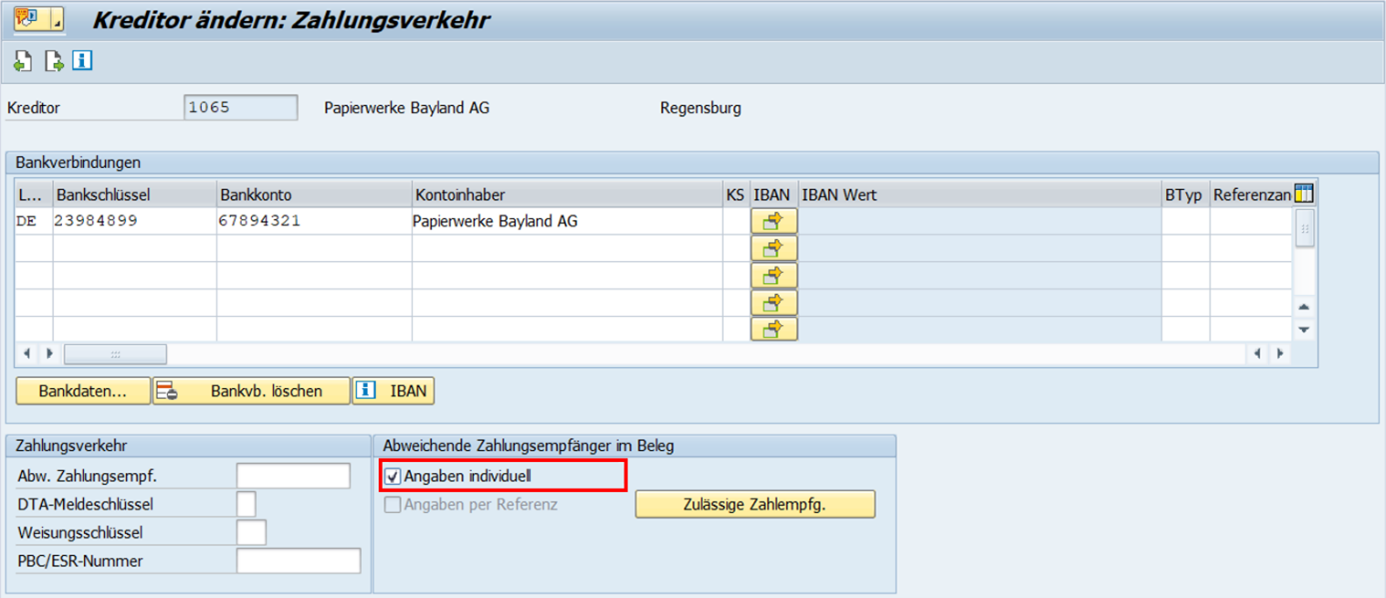Click the Bankdaten... button
The width and height of the screenshot is (1386, 598).
pyautogui.click(x=83, y=391)
